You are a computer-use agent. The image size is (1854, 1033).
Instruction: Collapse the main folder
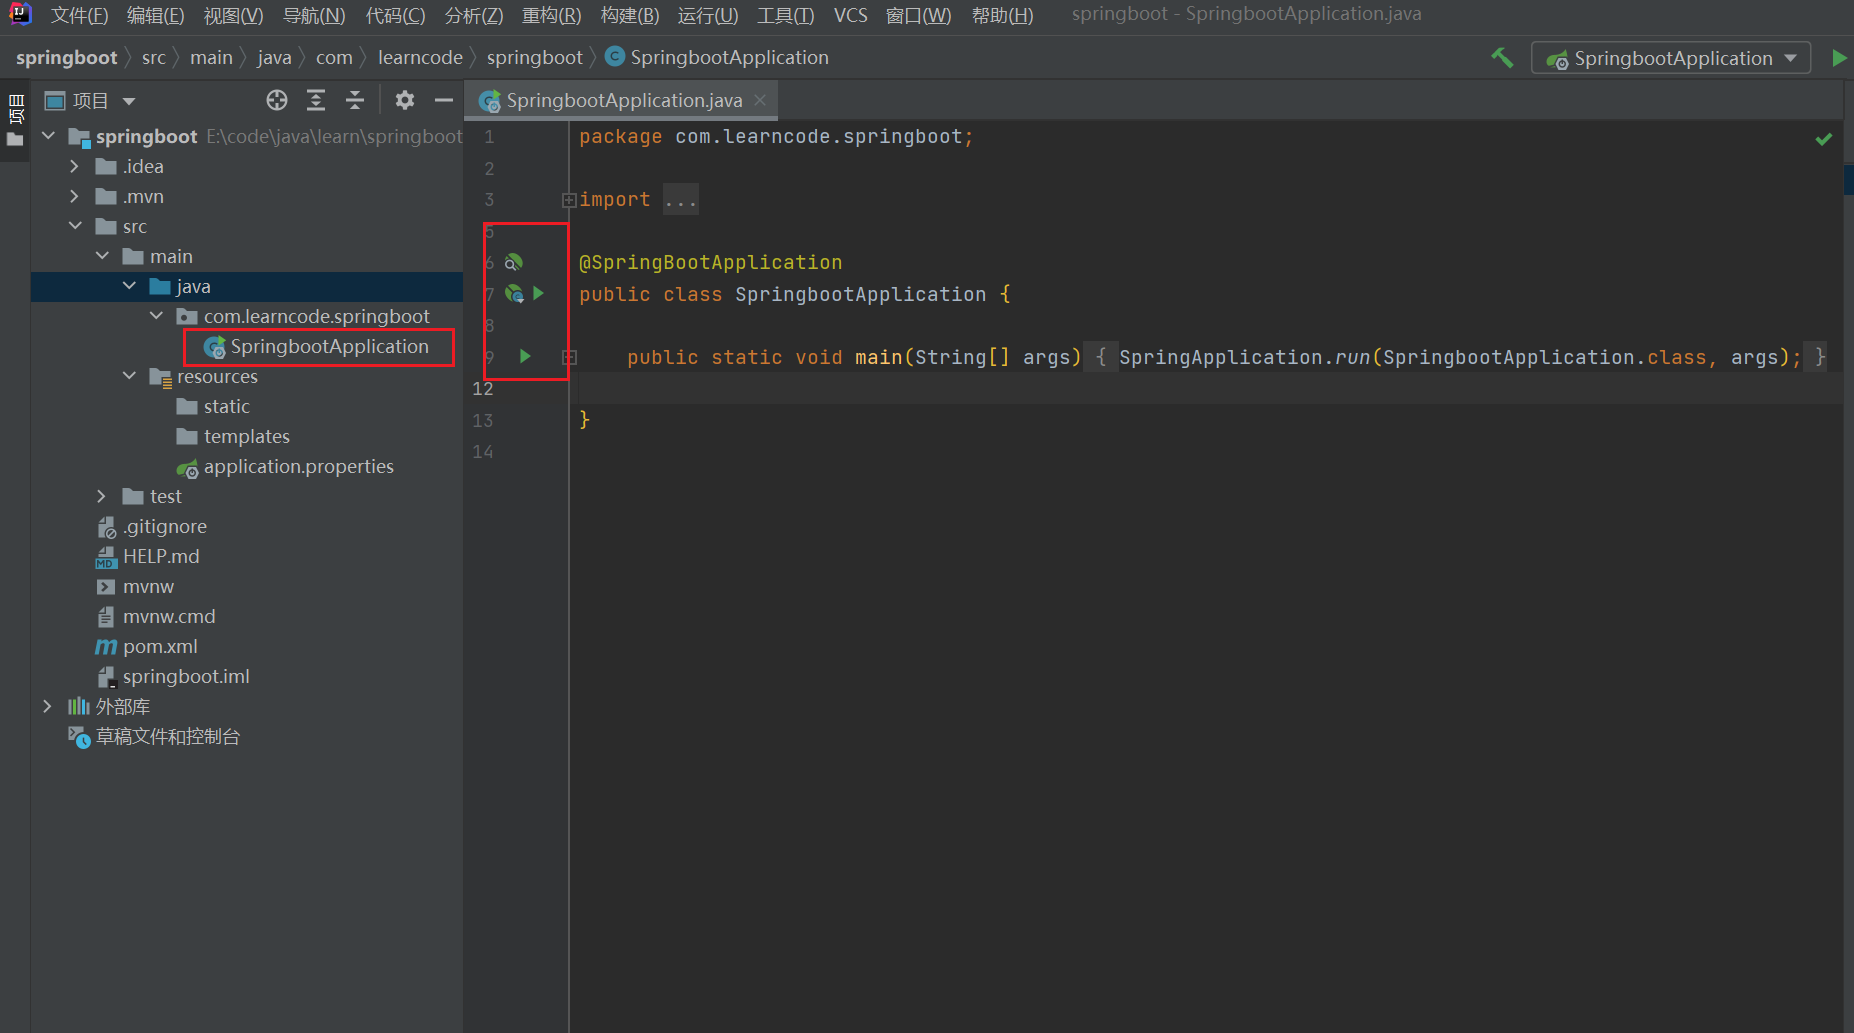coord(102,256)
